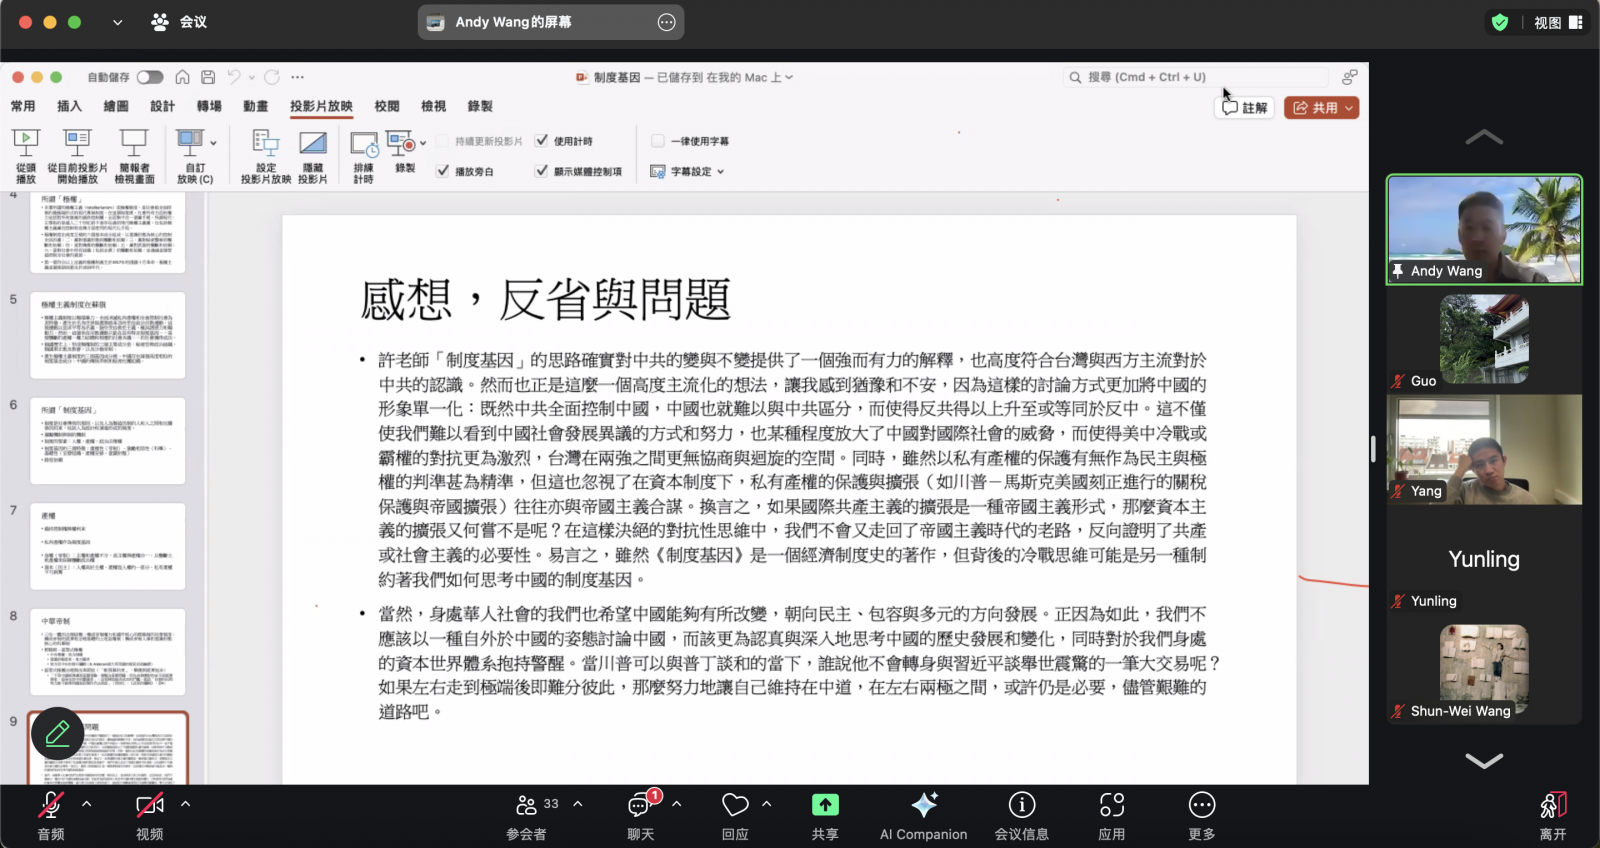Select slide 6 thumbnail
Viewport: 1600px width, 848px height.
pyautogui.click(x=108, y=441)
